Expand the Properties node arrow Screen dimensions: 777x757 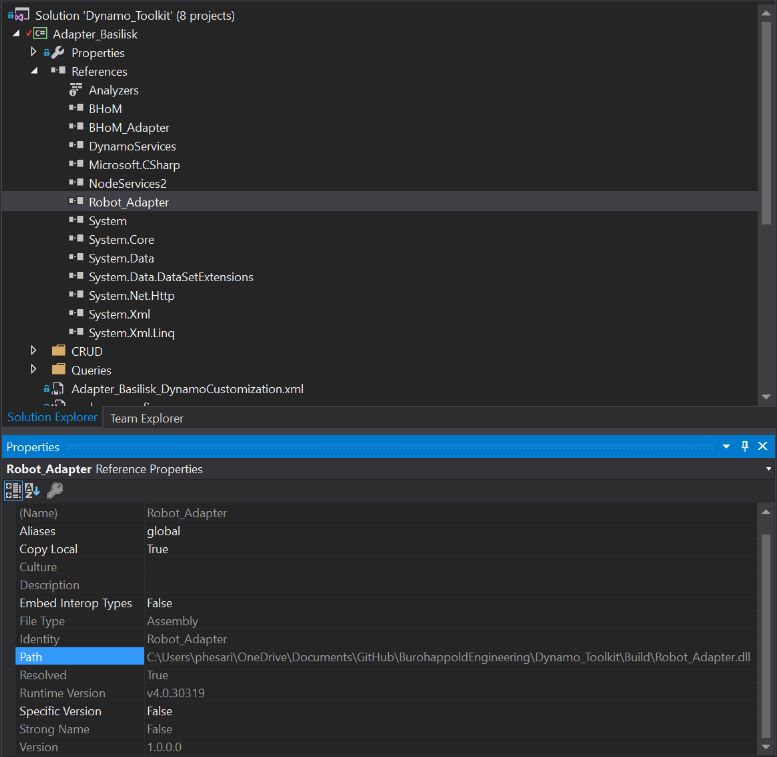(34, 52)
